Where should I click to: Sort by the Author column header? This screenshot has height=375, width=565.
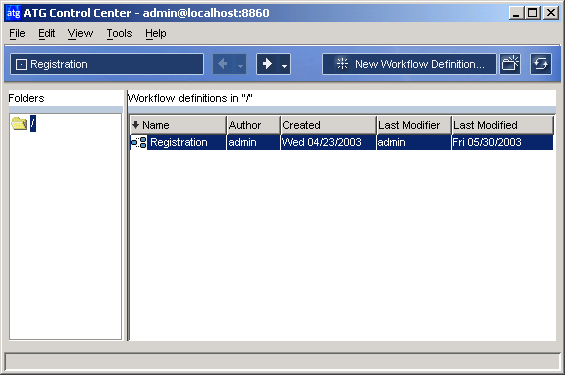coord(254,125)
